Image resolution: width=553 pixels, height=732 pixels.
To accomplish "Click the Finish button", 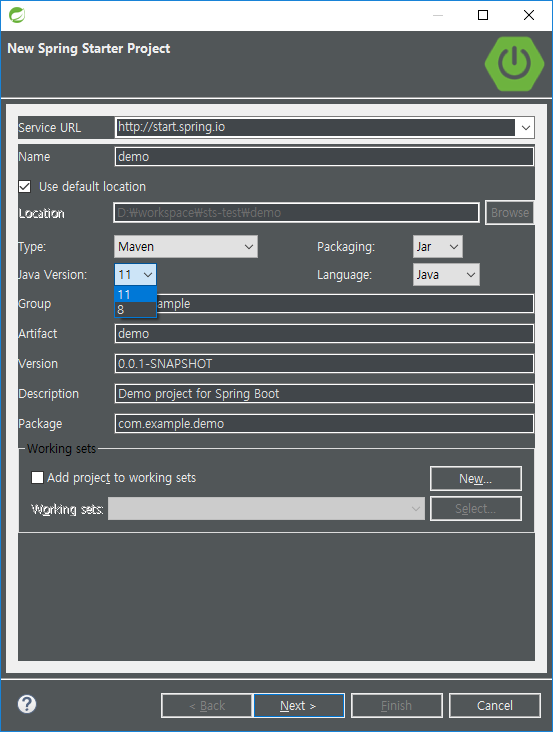I will point(397,705).
